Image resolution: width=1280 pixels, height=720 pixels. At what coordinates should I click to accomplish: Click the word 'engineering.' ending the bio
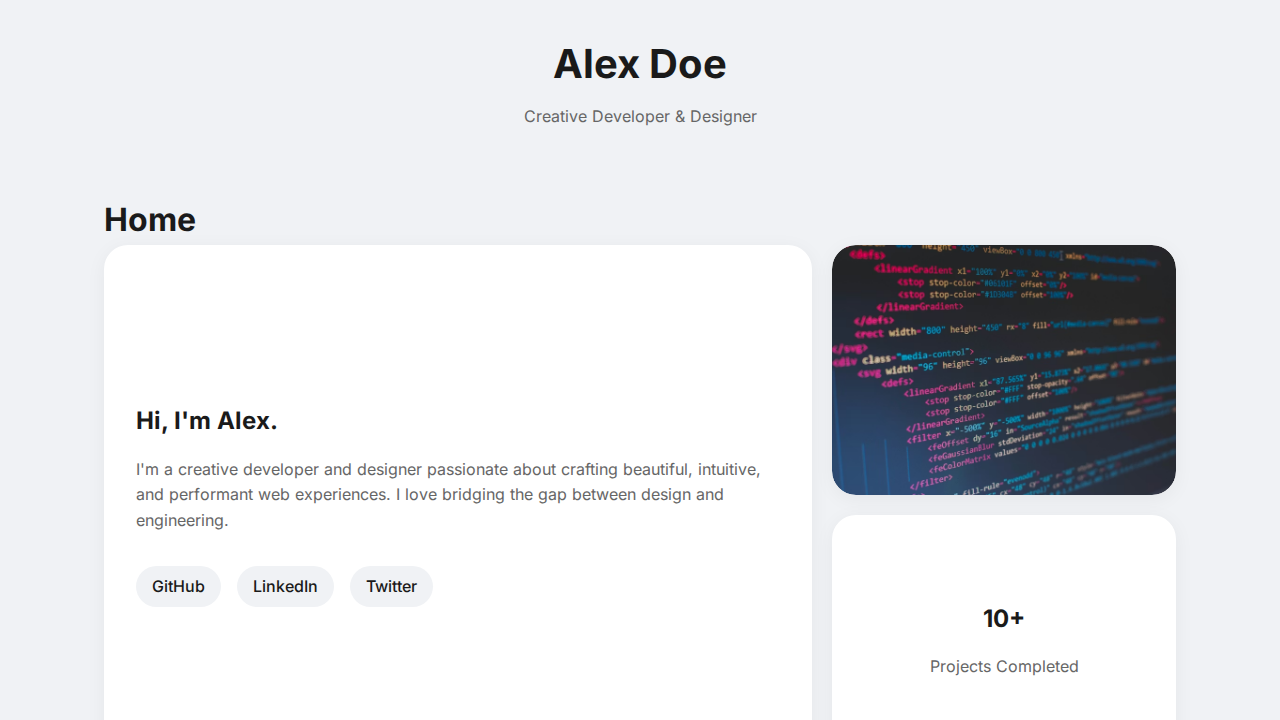point(182,520)
